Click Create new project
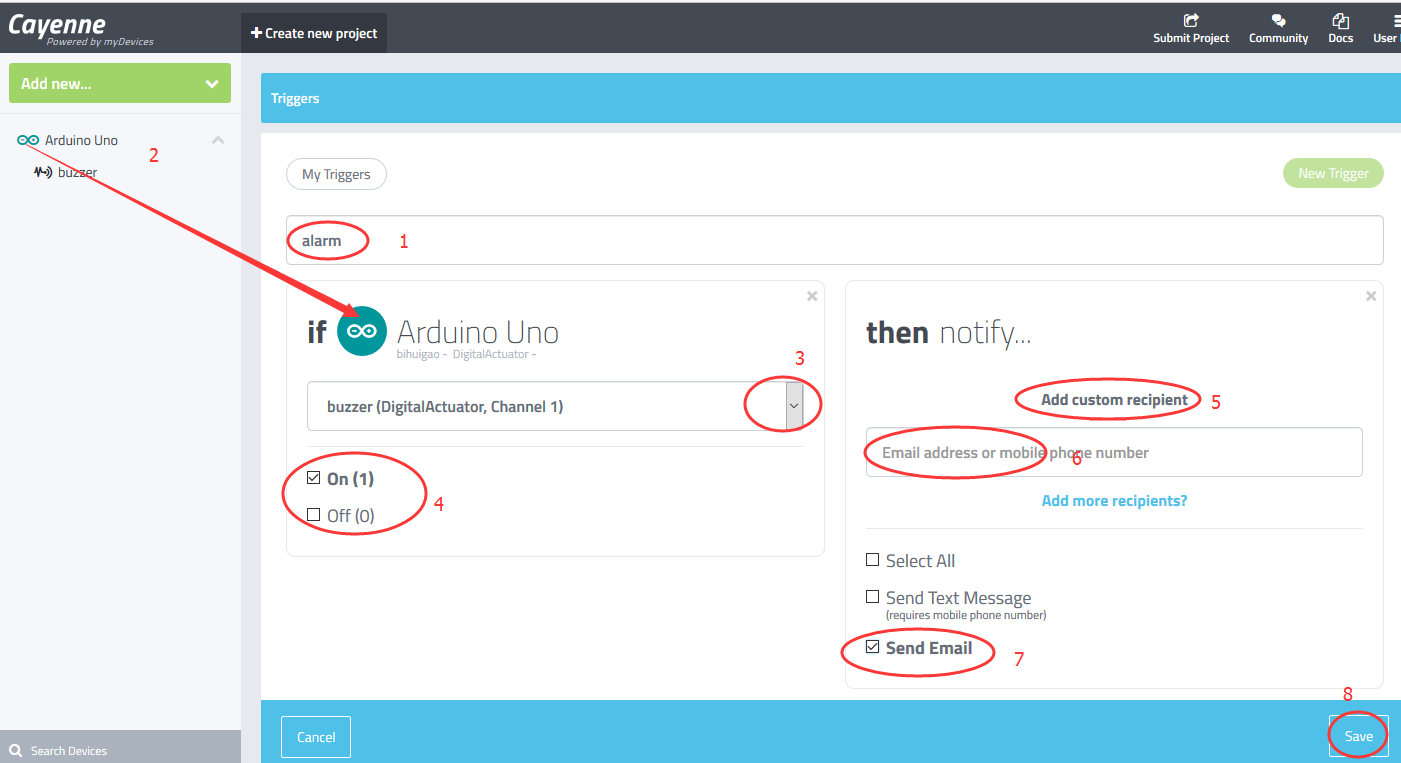Screen dimensions: 1401x763 [x=314, y=33]
